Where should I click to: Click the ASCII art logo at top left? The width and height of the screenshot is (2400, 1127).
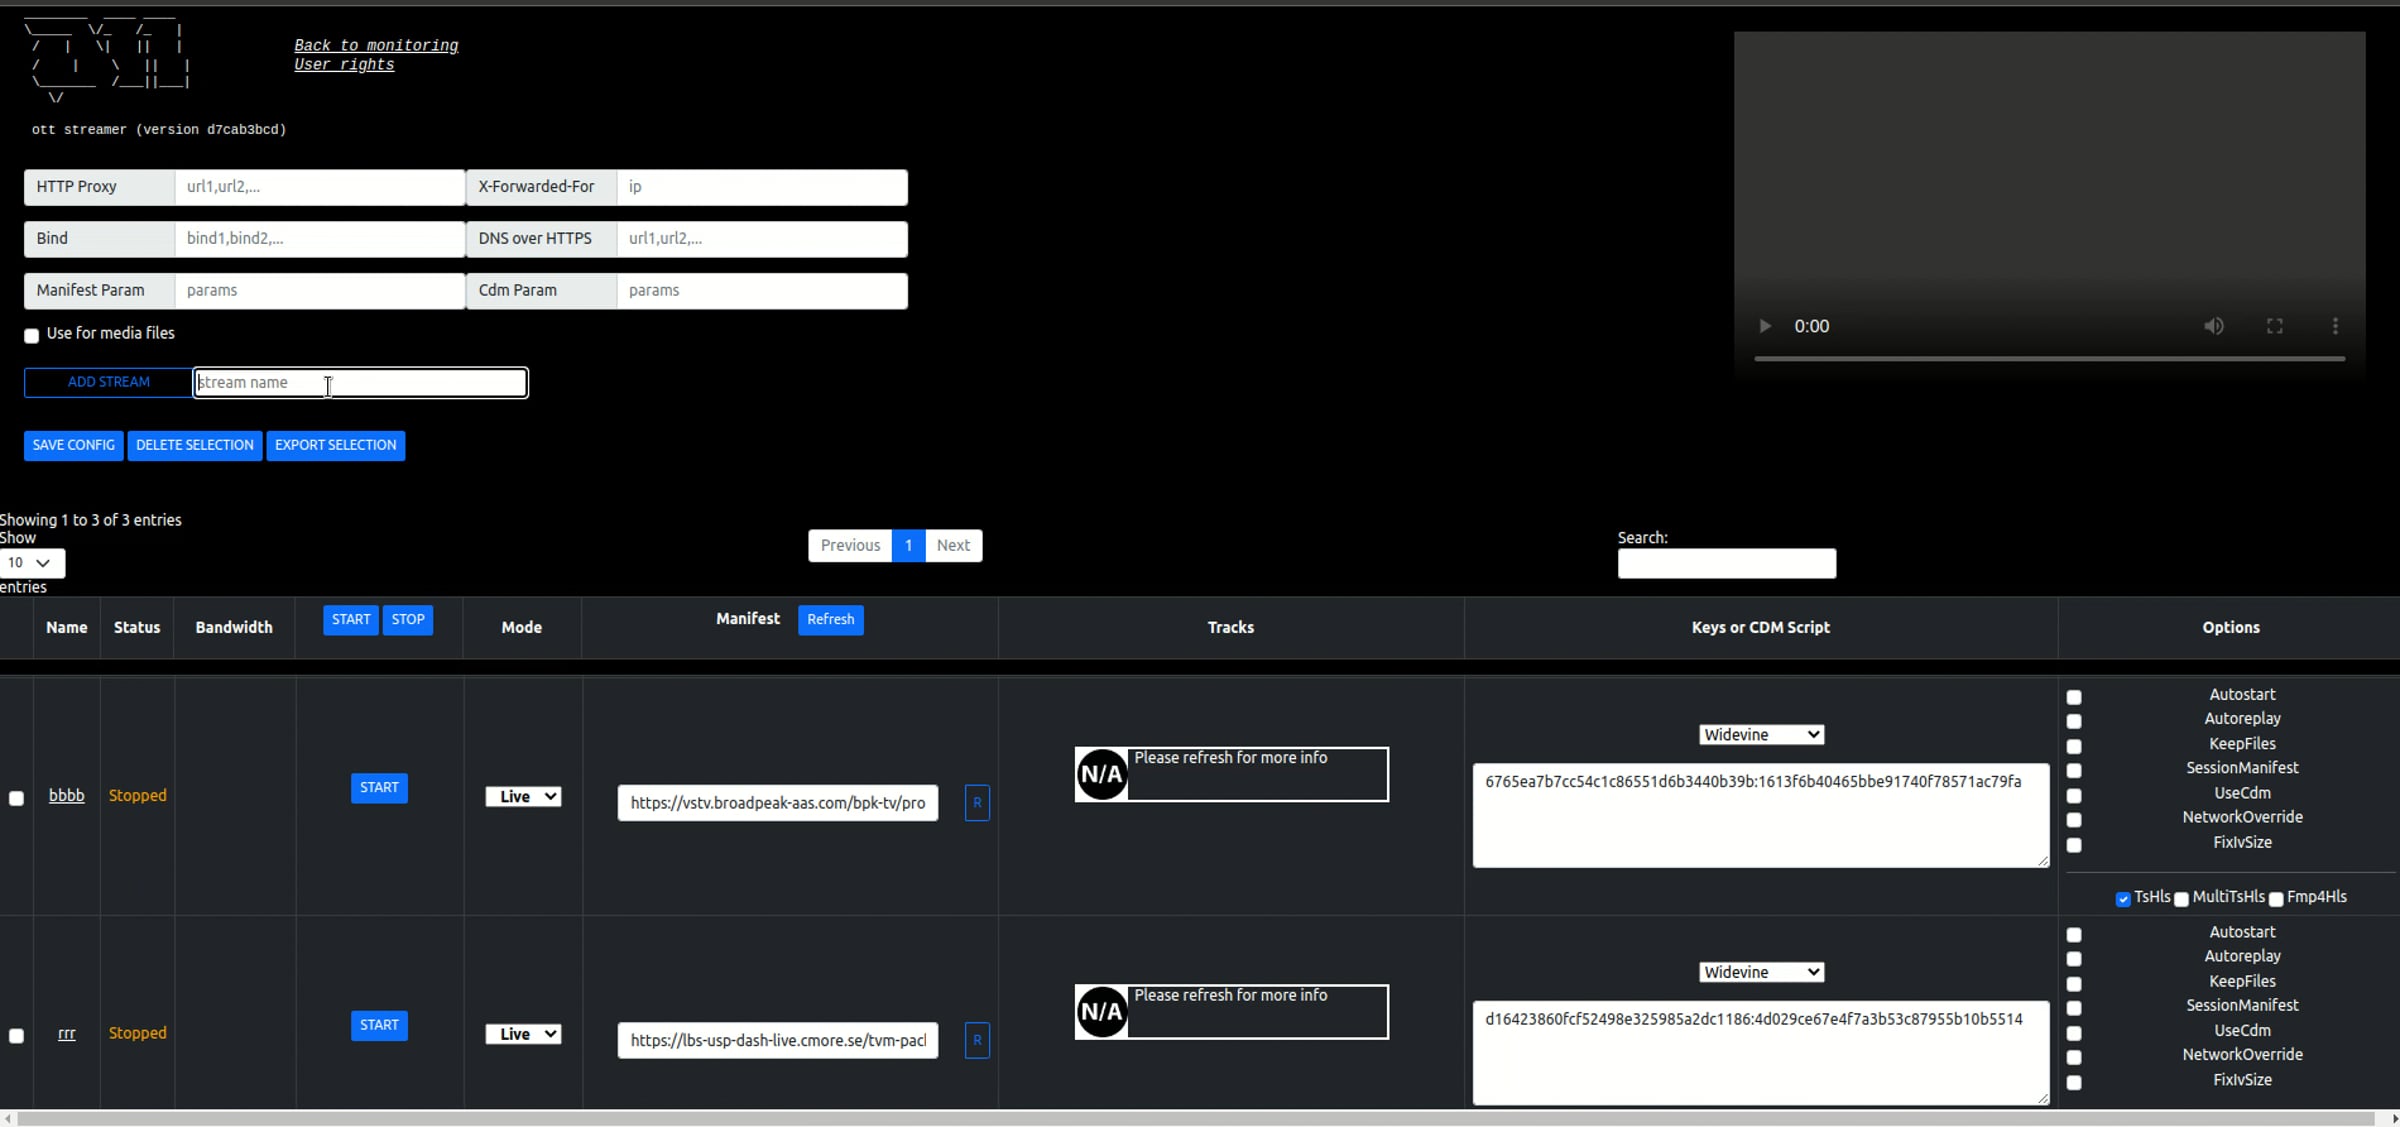pos(108,60)
